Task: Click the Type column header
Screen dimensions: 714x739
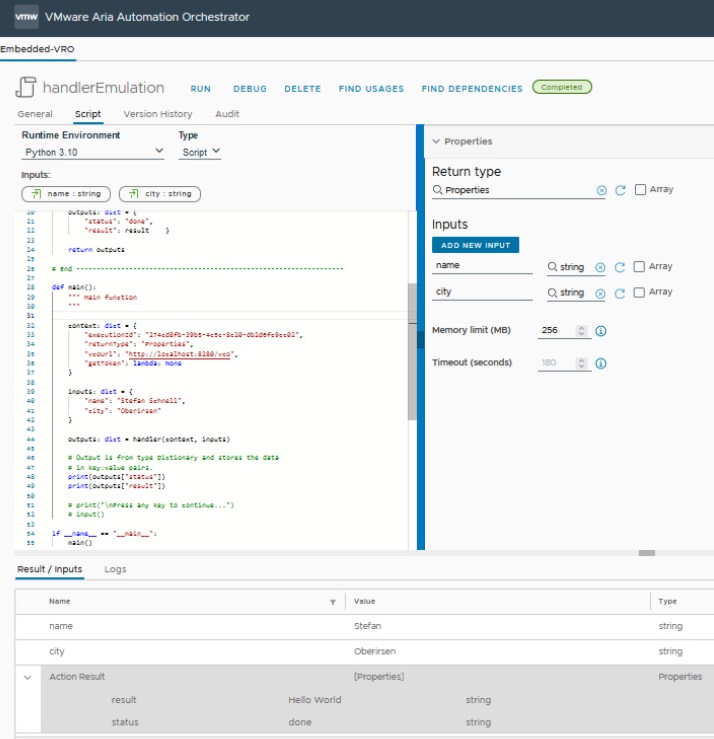Action: click(x=667, y=602)
